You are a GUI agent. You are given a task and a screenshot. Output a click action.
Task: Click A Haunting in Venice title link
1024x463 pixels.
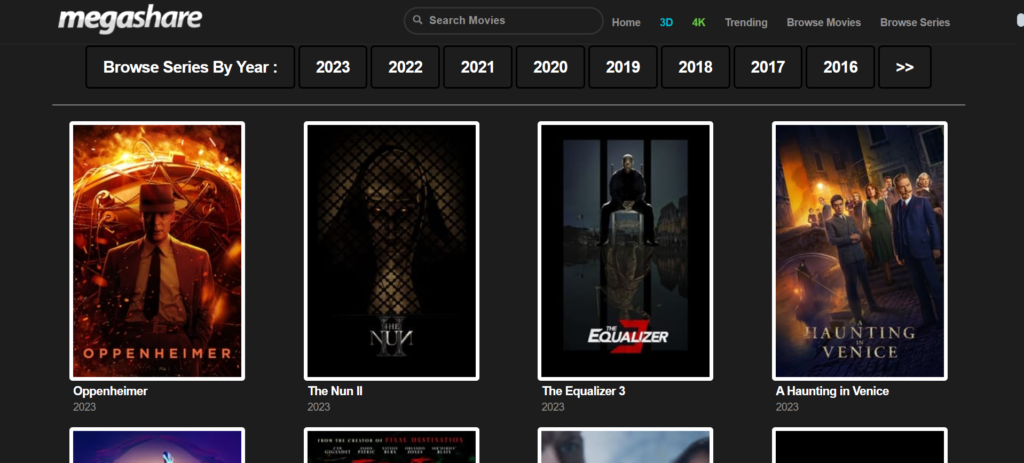(832, 391)
